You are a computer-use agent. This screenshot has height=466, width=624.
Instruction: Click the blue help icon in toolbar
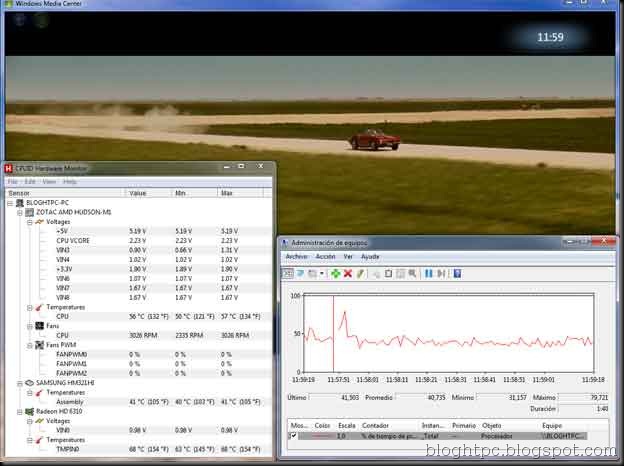click(x=457, y=272)
